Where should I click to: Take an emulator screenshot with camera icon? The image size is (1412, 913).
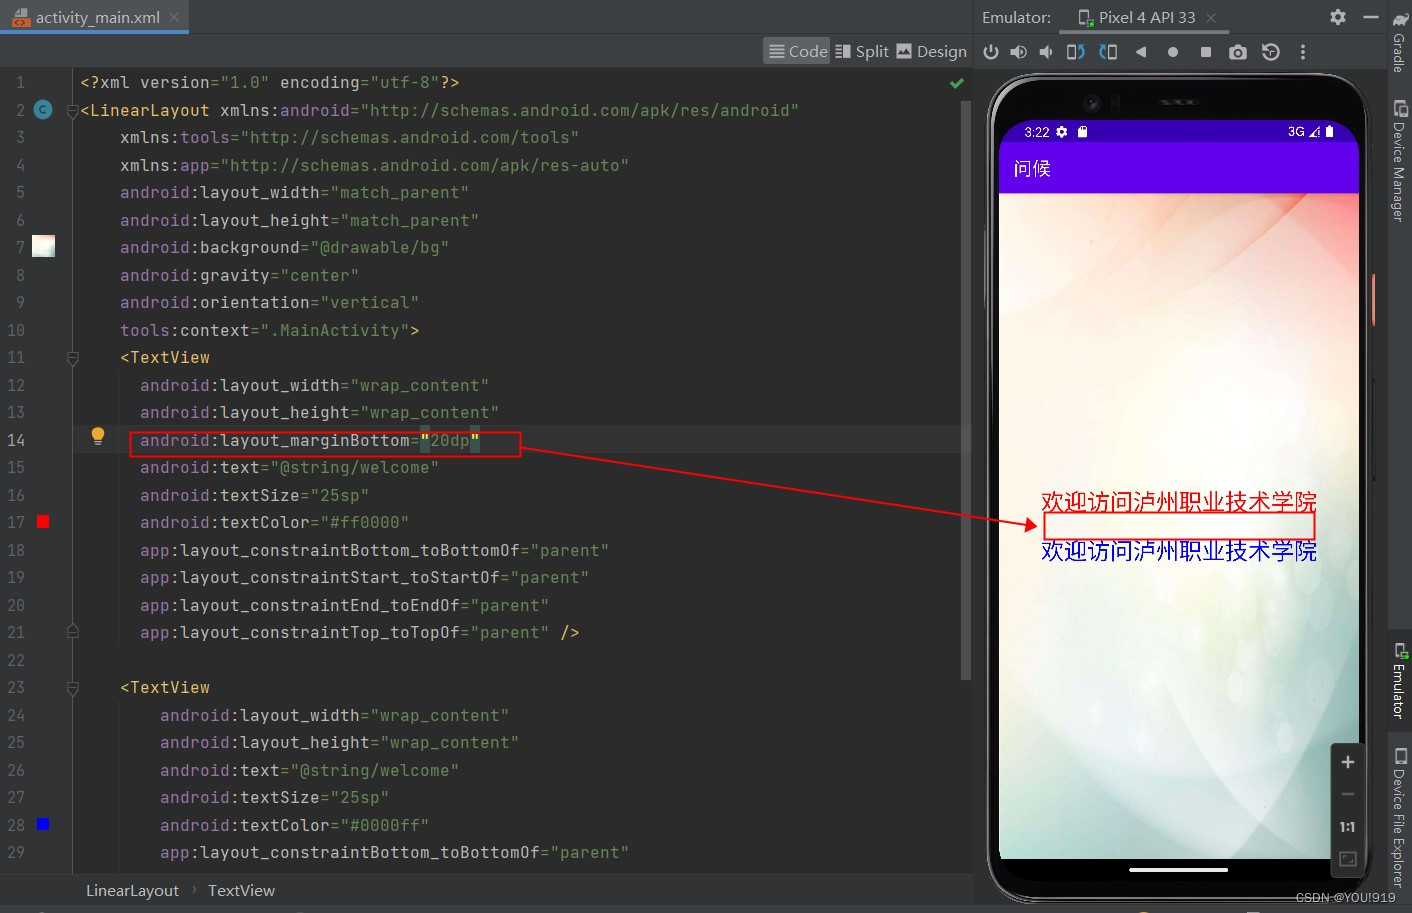click(1238, 52)
